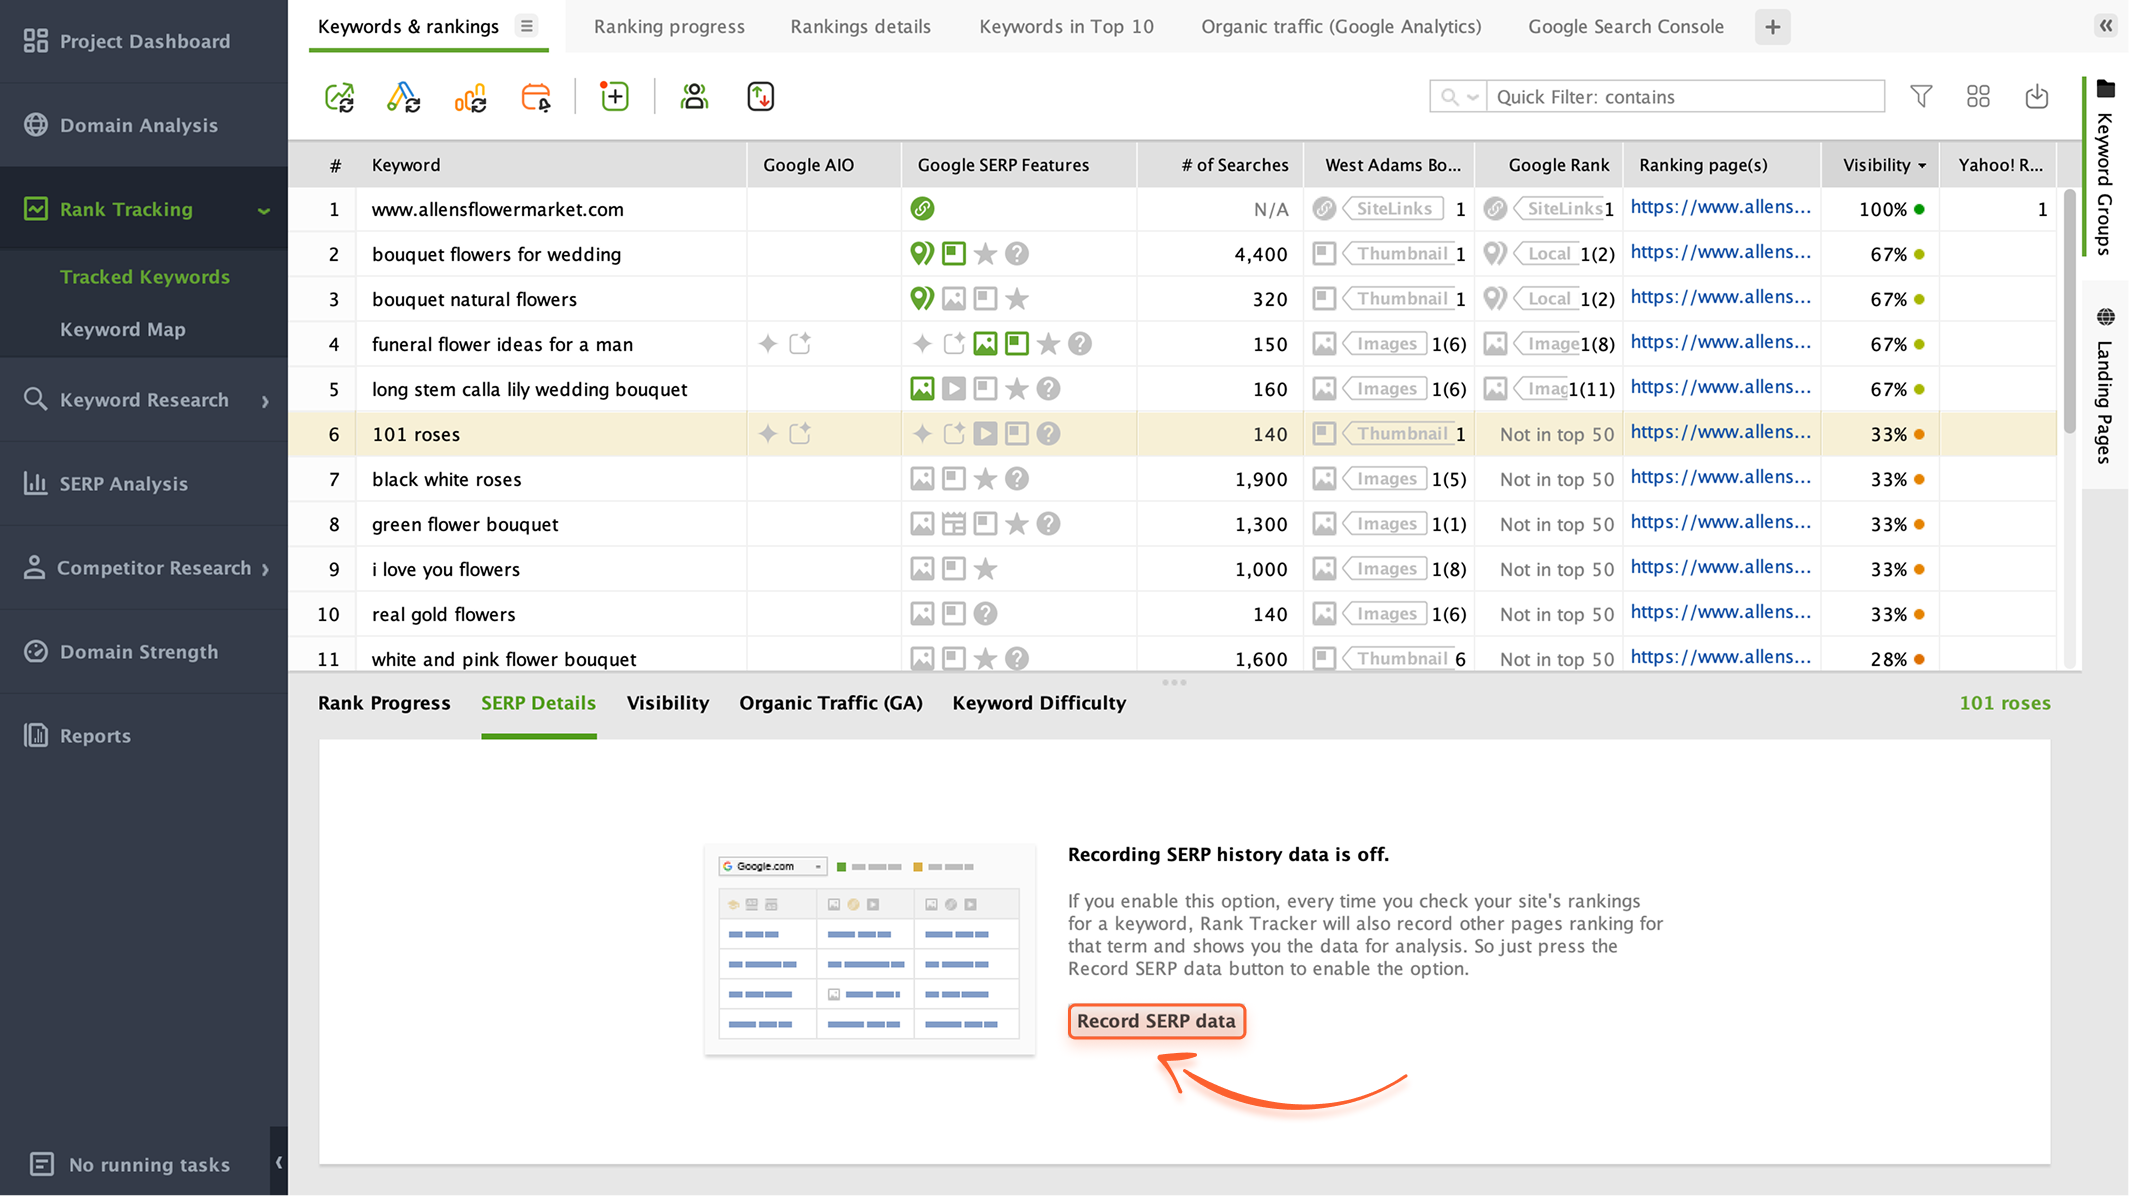This screenshot has width=2129, height=1196.
Task: Click green image icon for funeral flower ideas row
Action: 985,344
